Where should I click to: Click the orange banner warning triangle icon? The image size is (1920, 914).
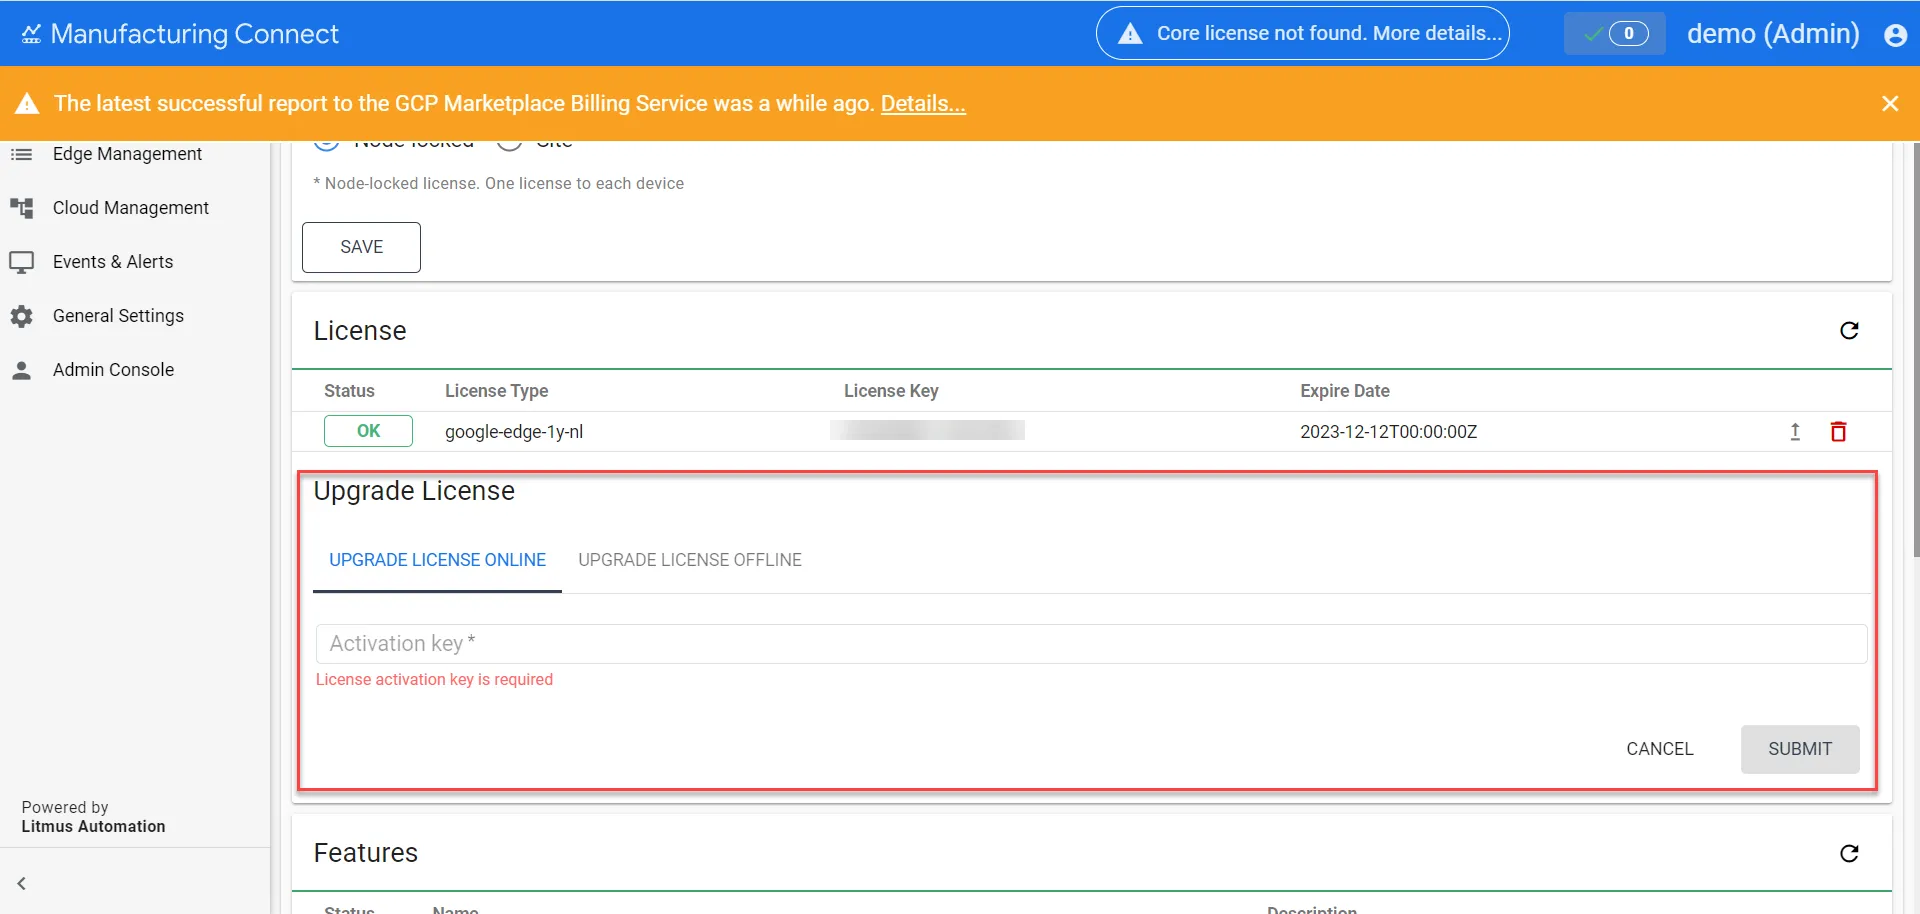pos(27,103)
